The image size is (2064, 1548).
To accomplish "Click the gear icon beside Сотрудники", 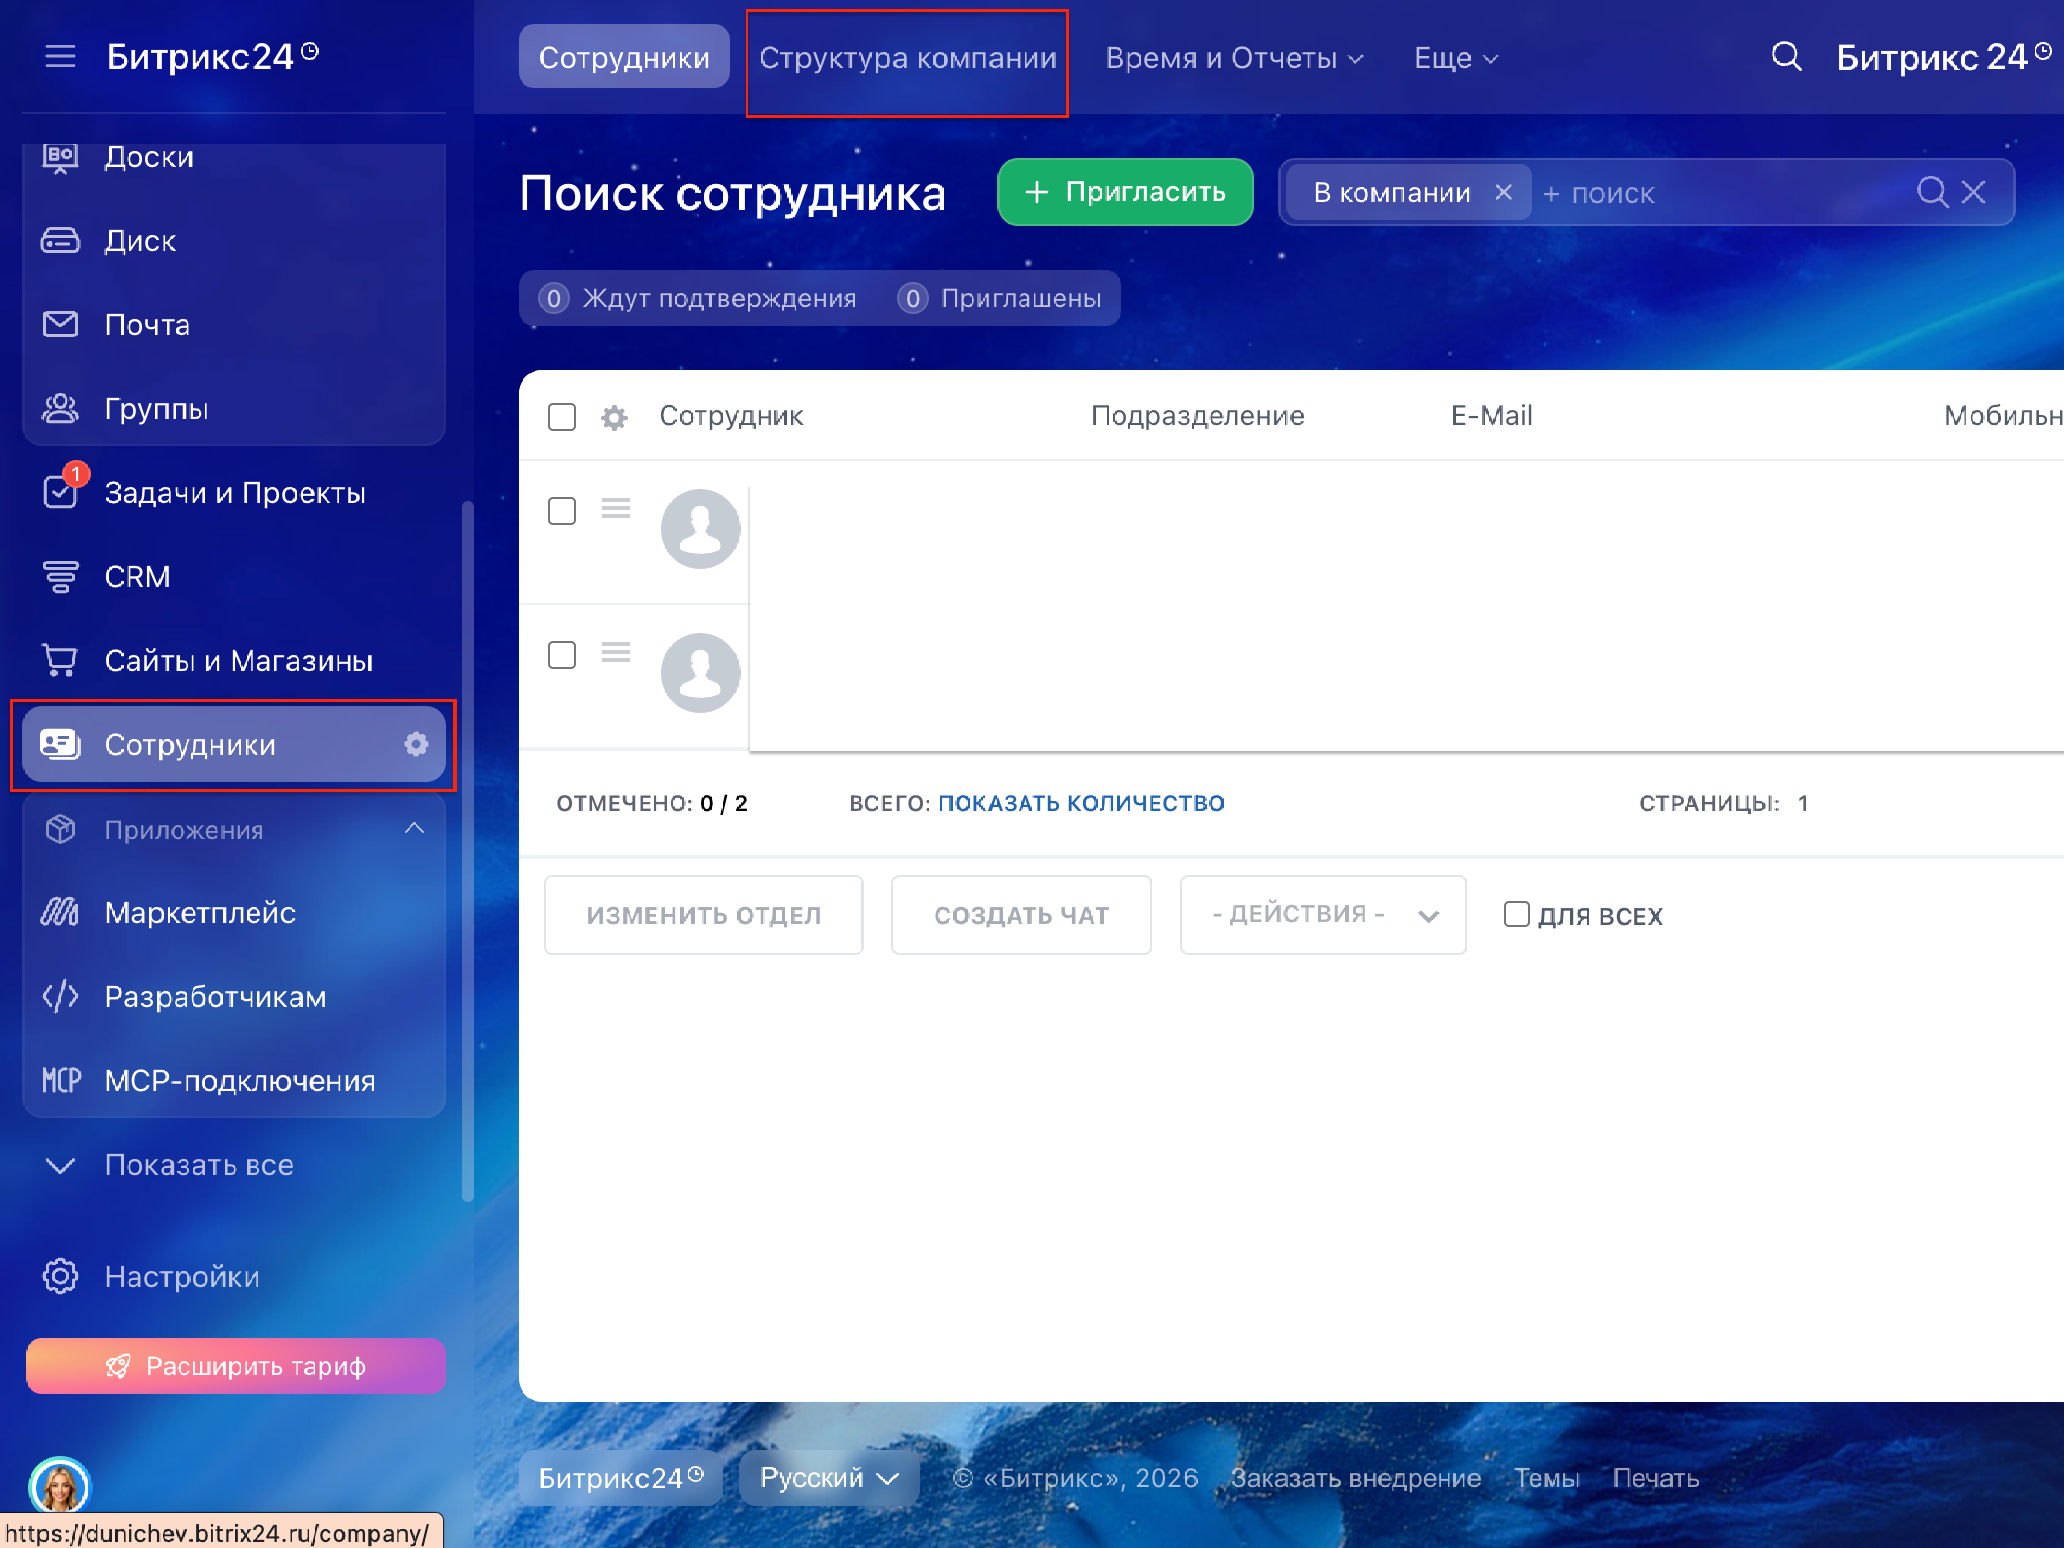I will (416, 744).
